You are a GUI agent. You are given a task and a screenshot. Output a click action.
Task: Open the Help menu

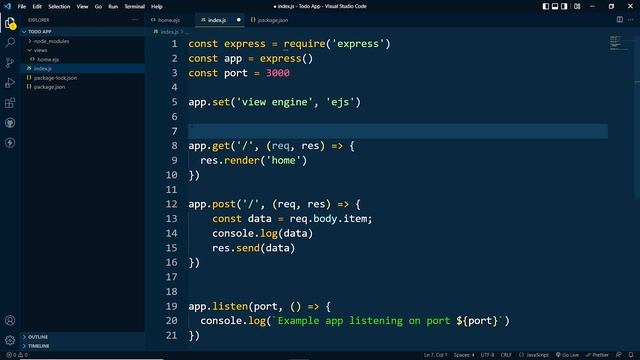pos(157,7)
